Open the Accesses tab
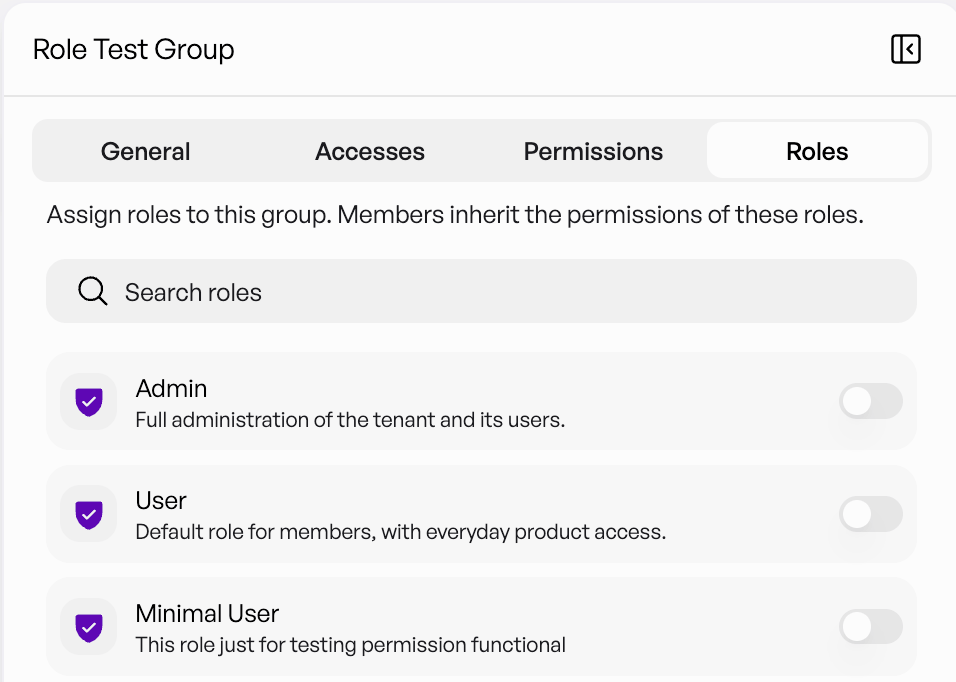Image resolution: width=956 pixels, height=682 pixels. coord(369,151)
